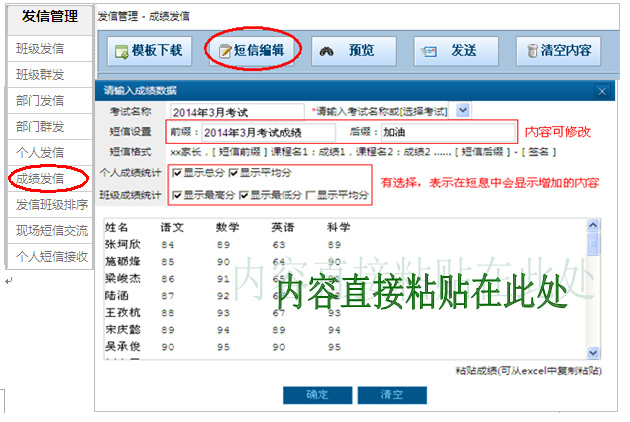The height and width of the screenshot is (422, 630).
Task: Click the 清空内容 trash can icon
Action: (533, 51)
